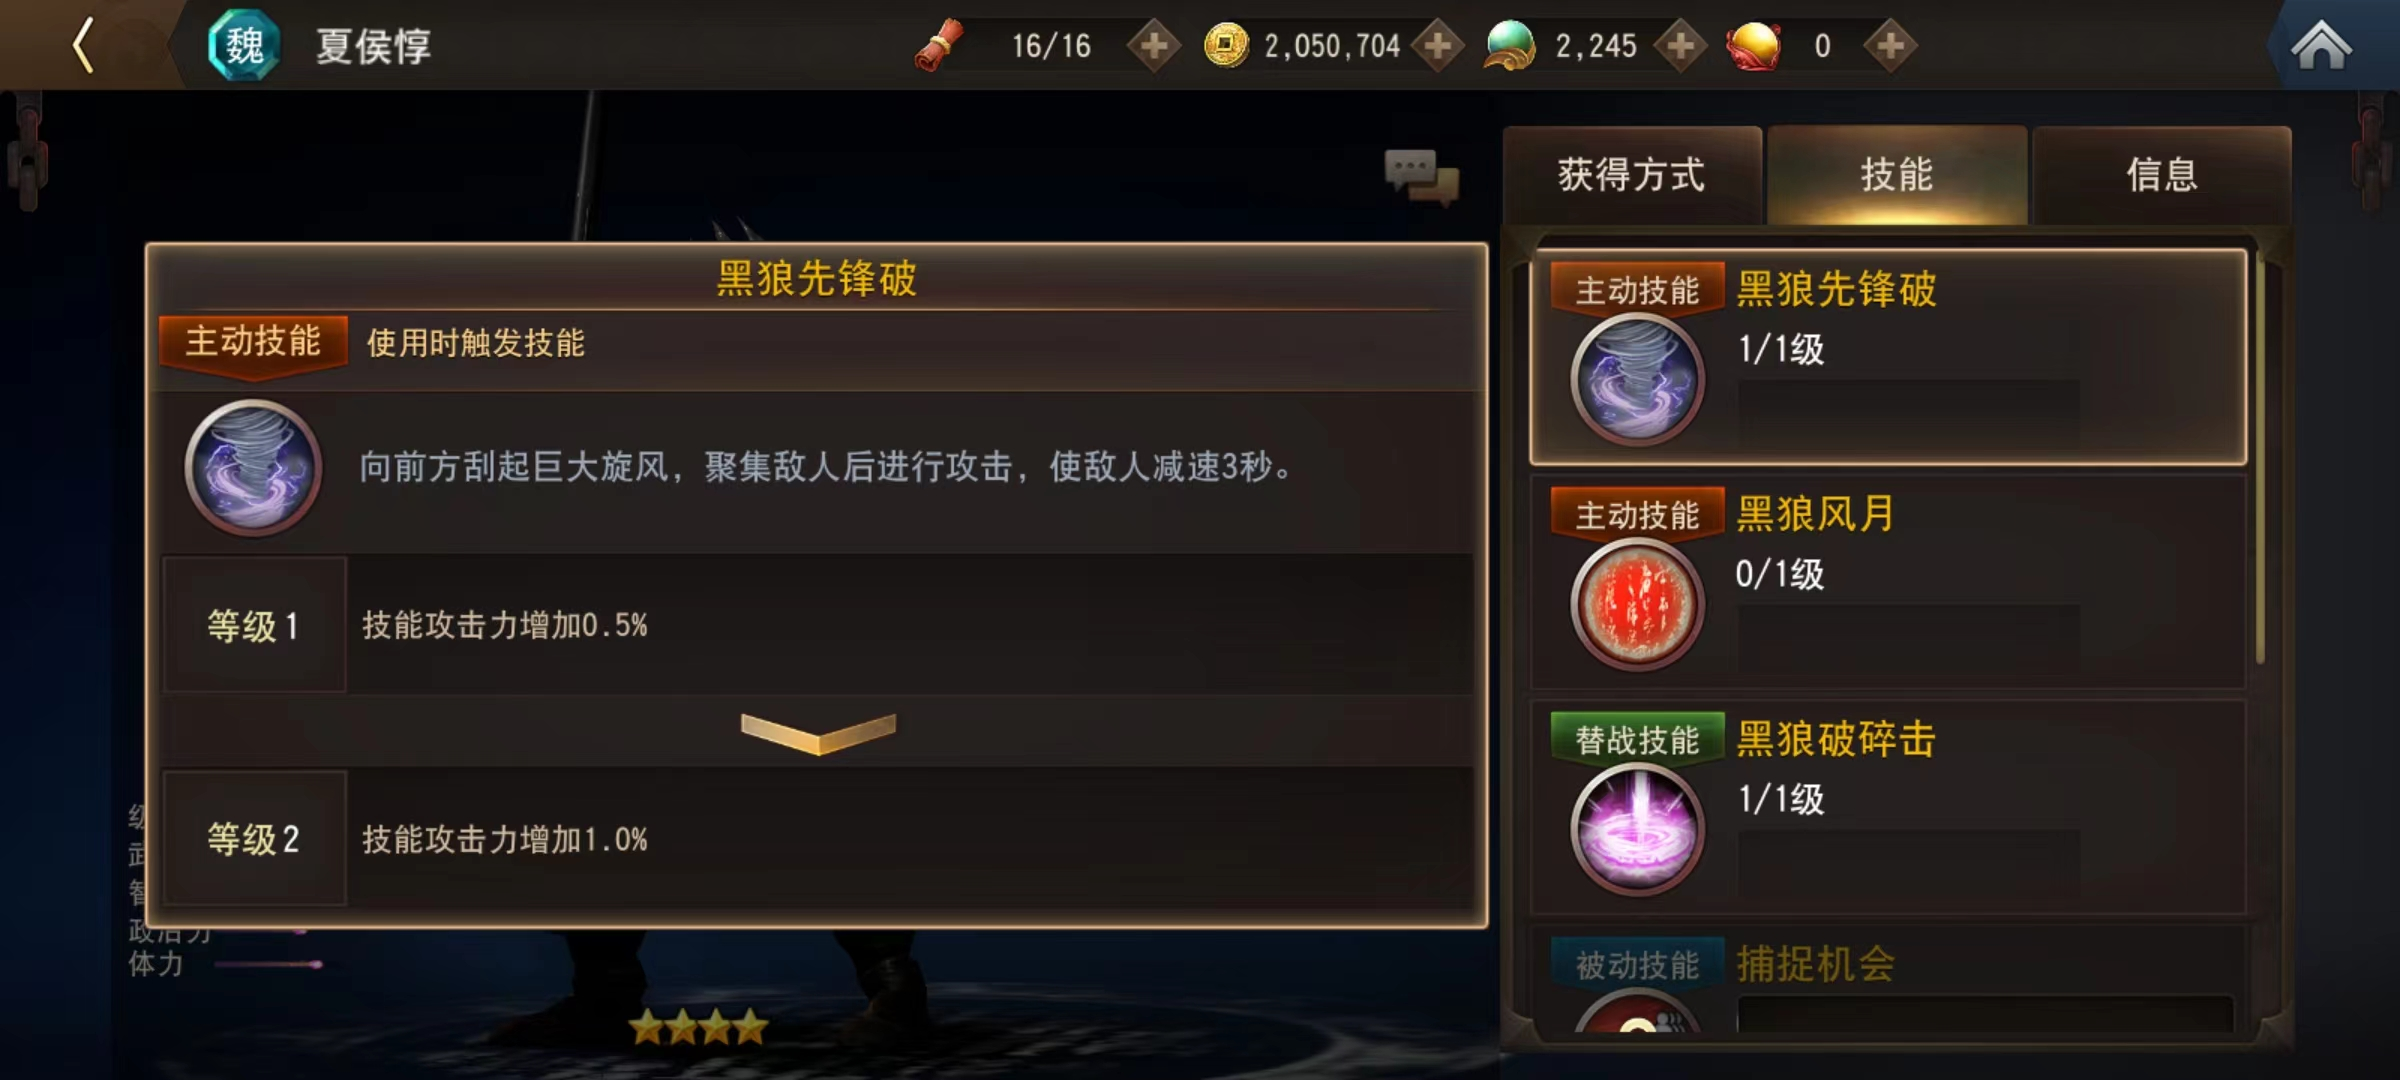The image size is (2400, 1080).
Task: Click the skill list scrollbar
Action: pyautogui.click(x=2260, y=462)
